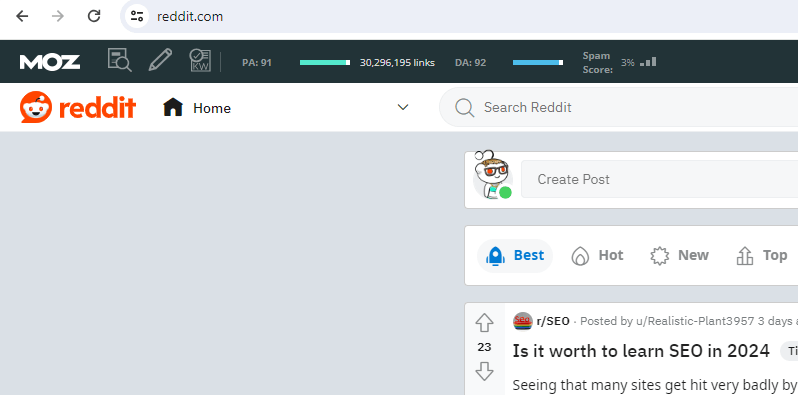Open MozBar page analysis icon
Viewport: 798px width, 395px height.
120,60
